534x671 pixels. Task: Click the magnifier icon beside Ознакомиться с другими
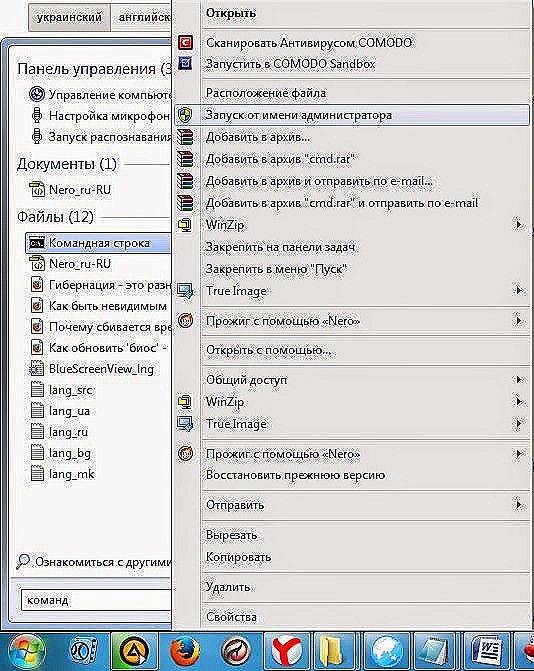tap(22, 561)
